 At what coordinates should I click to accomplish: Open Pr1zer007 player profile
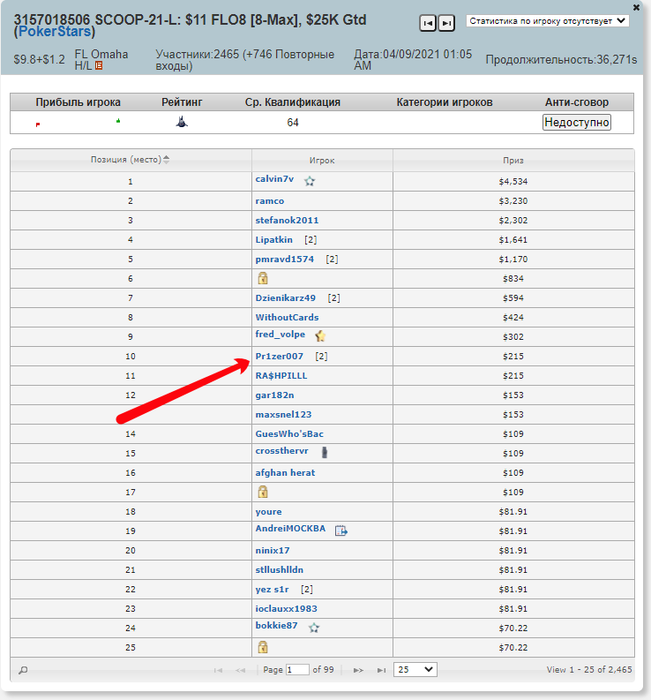tap(279, 356)
